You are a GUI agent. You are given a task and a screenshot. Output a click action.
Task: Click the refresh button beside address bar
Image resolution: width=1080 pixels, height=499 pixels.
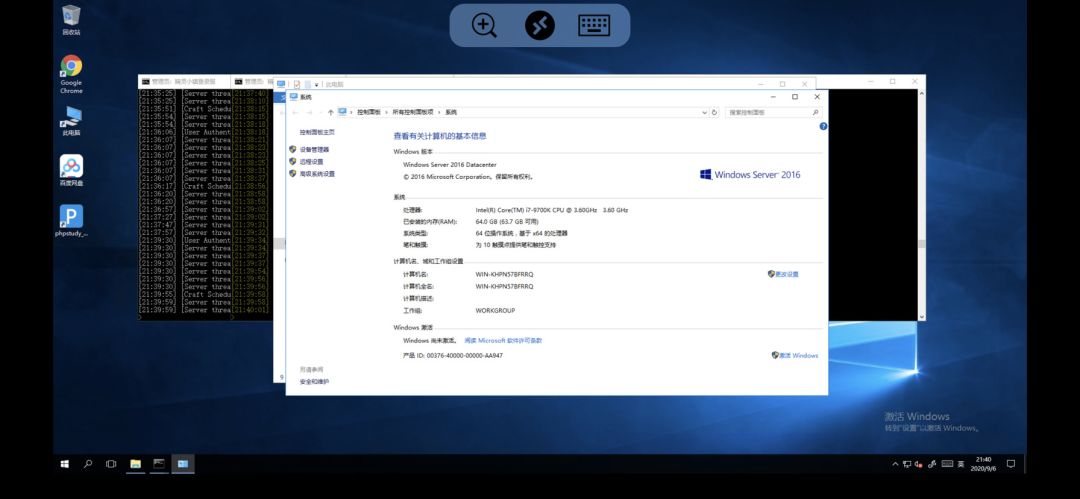[x=714, y=112]
